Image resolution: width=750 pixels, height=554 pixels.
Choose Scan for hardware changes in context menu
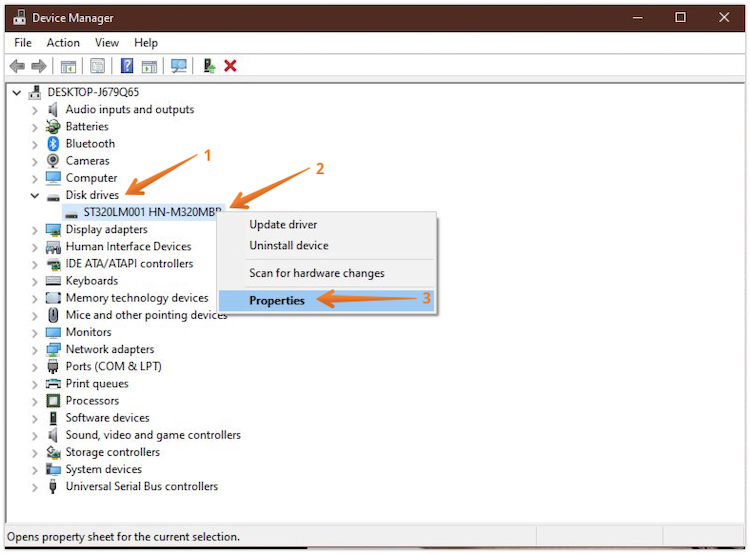click(327, 273)
